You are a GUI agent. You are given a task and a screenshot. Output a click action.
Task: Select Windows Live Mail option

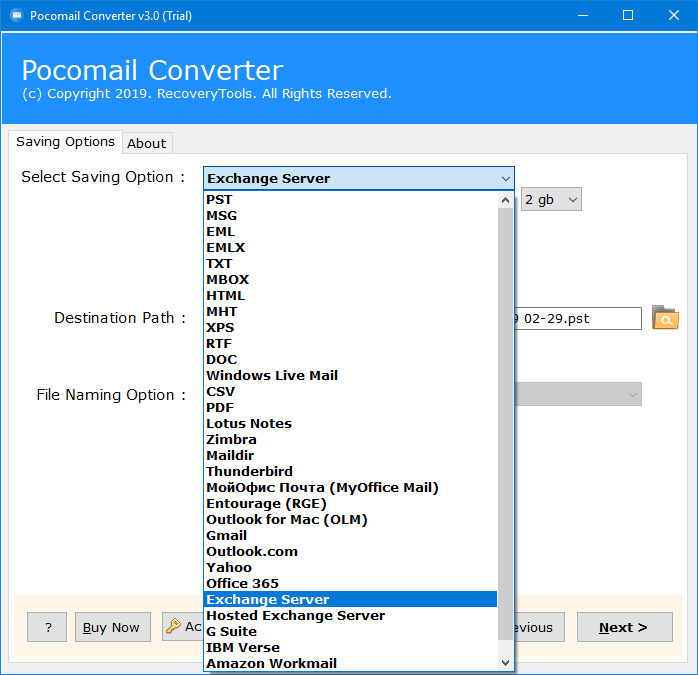pyautogui.click(x=351, y=375)
